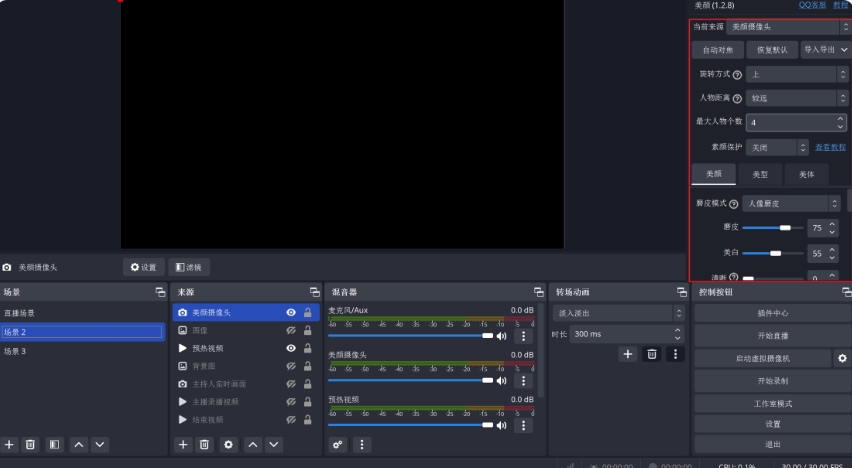Click the virtual camera settings gear
Screen dimensions: 852x468
coord(842,358)
